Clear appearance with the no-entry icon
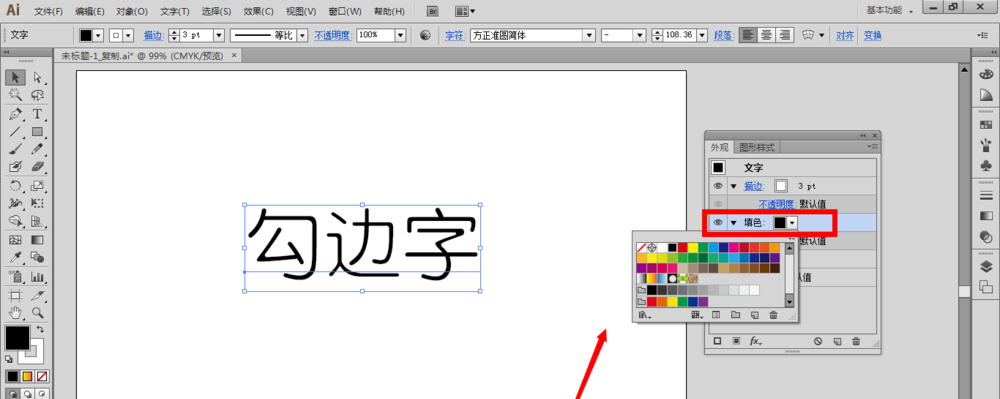The height and width of the screenshot is (399, 1000). pos(818,341)
